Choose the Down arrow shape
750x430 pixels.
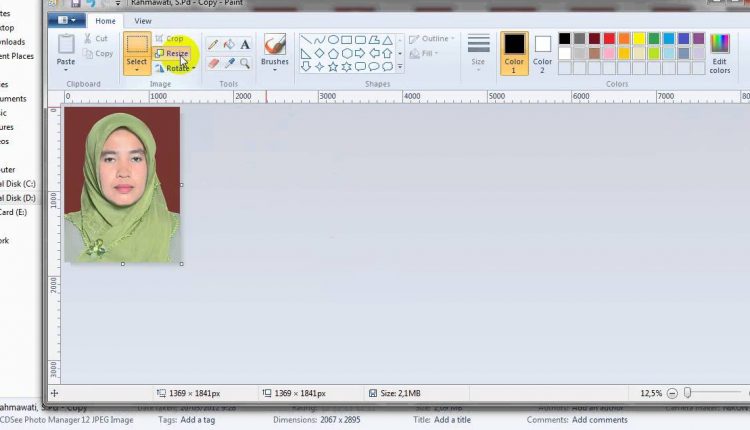[x=306, y=66]
